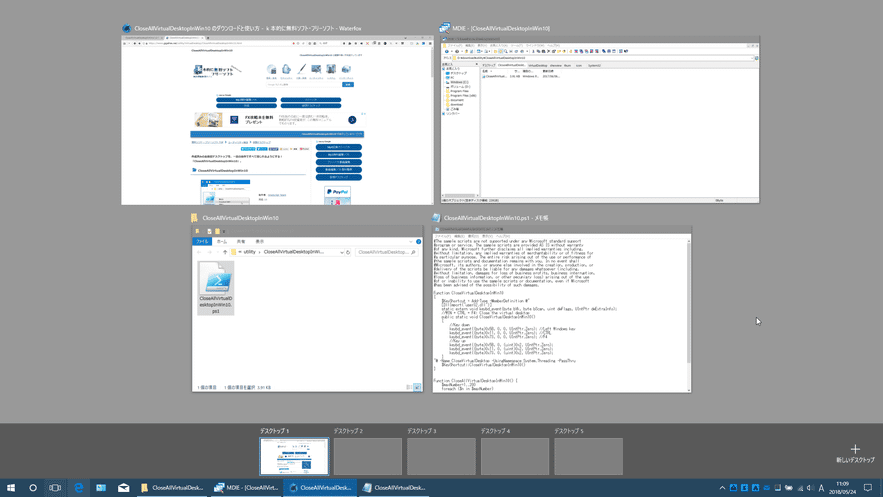Launch Microsoft Edge from taskbar

coord(78,487)
